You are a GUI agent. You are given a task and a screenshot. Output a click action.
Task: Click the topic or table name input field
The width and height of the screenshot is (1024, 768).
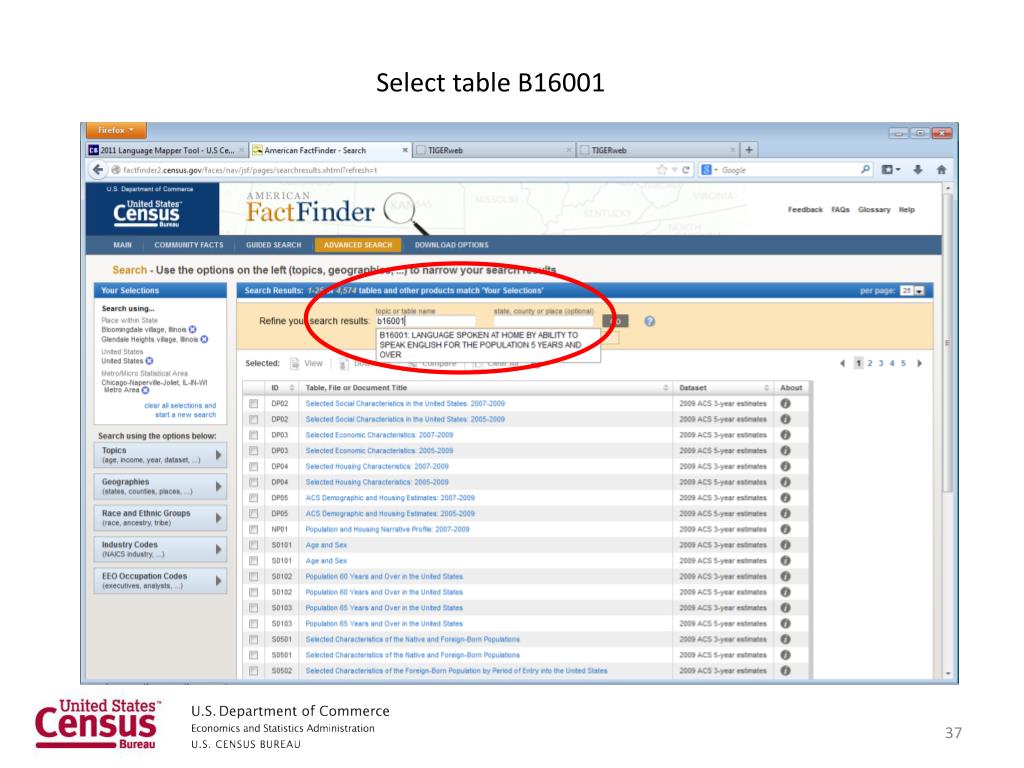(x=426, y=321)
